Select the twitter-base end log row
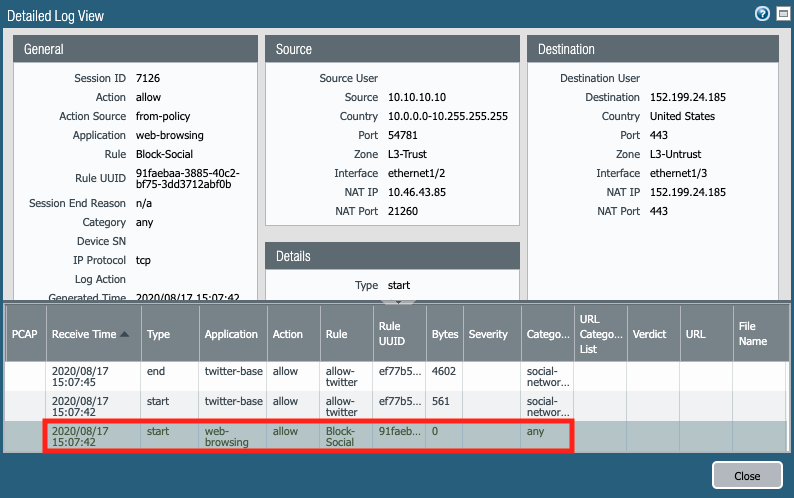The width and height of the screenshot is (794, 498). (x=300, y=376)
